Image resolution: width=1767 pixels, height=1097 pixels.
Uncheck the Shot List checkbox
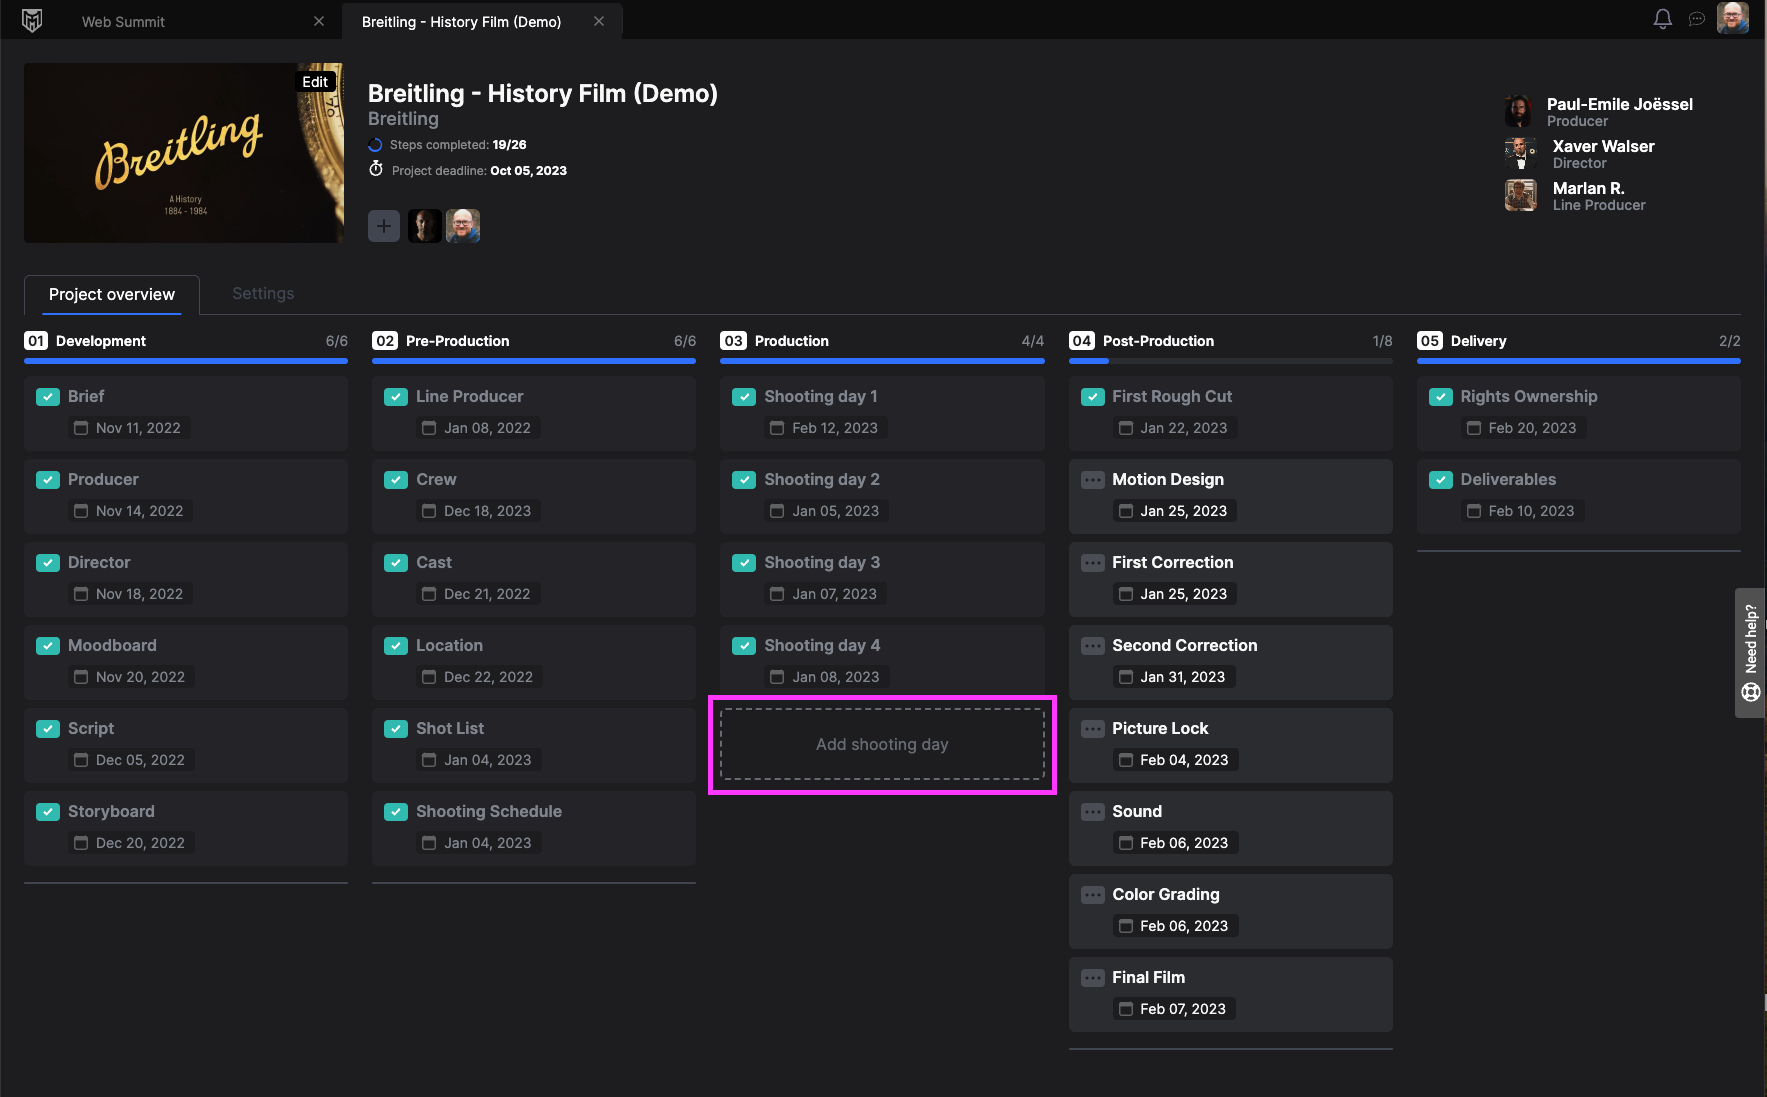[x=396, y=729]
